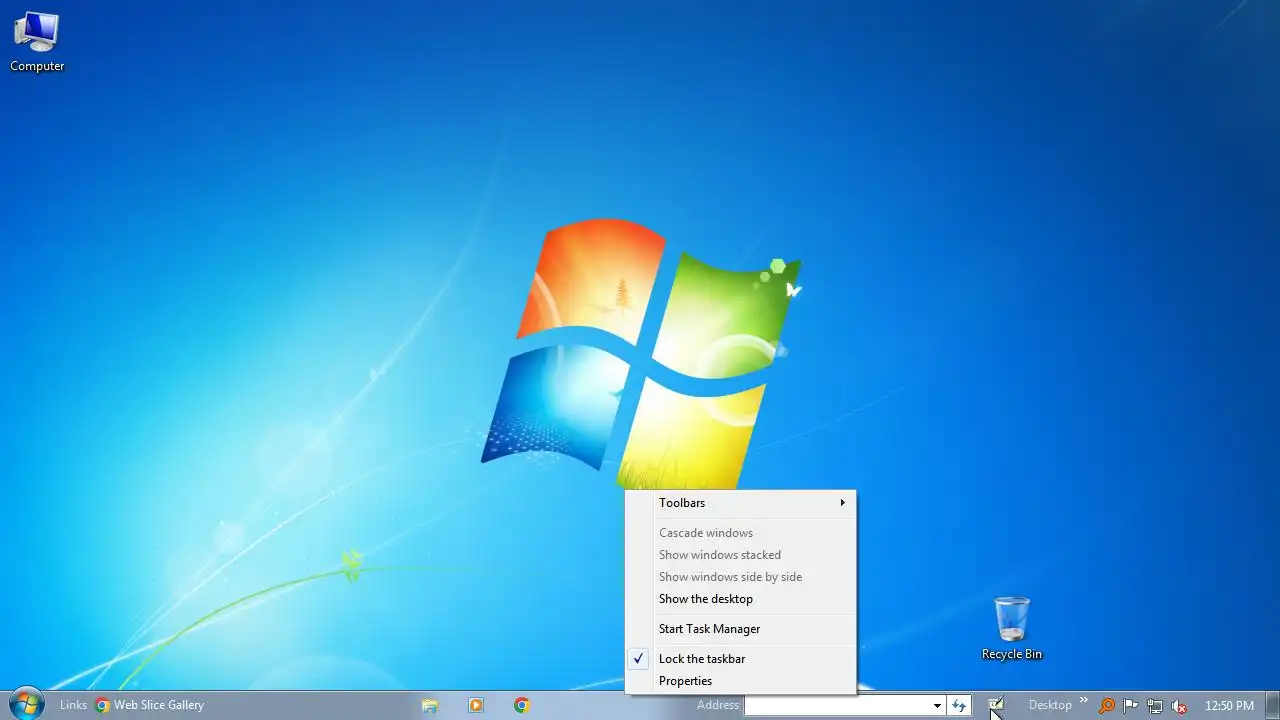
Task: Open the Action Center flag icon
Action: (x=1131, y=705)
